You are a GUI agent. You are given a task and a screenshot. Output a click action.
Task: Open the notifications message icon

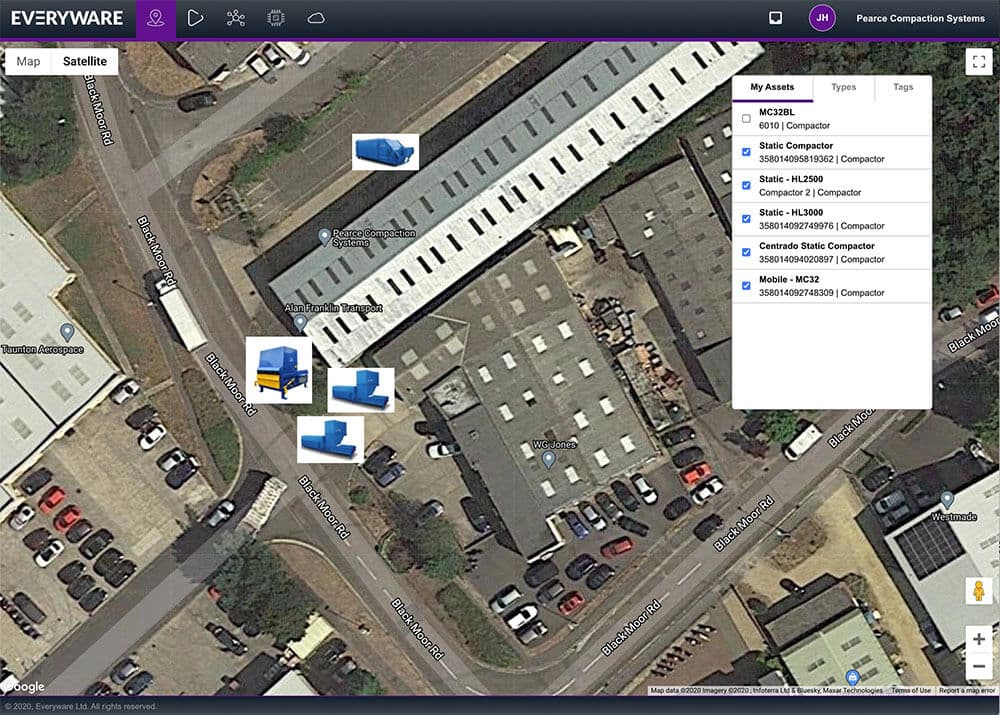pyautogui.click(x=776, y=18)
